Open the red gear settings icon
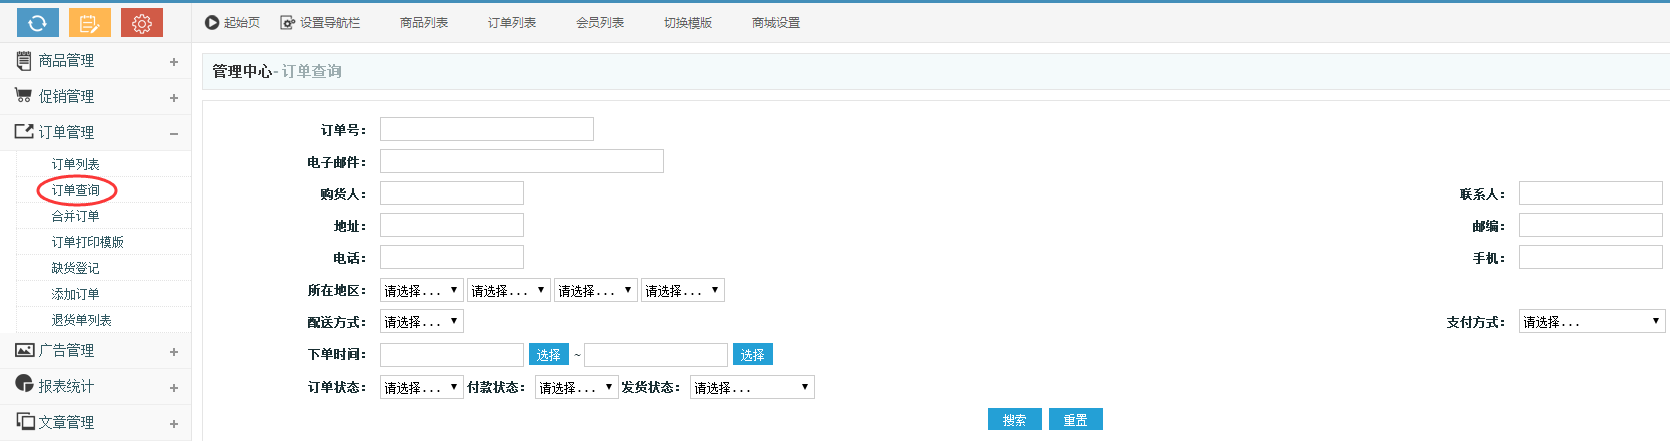The width and height of the screenshot is (1670, 441). (142, 22)
